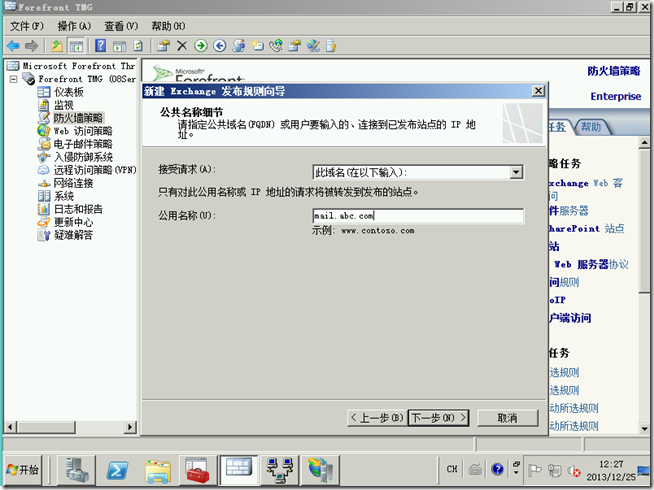The image size is (654, 490).
Task: Click the system tray flag notification icon
Action: coord(535,470)
